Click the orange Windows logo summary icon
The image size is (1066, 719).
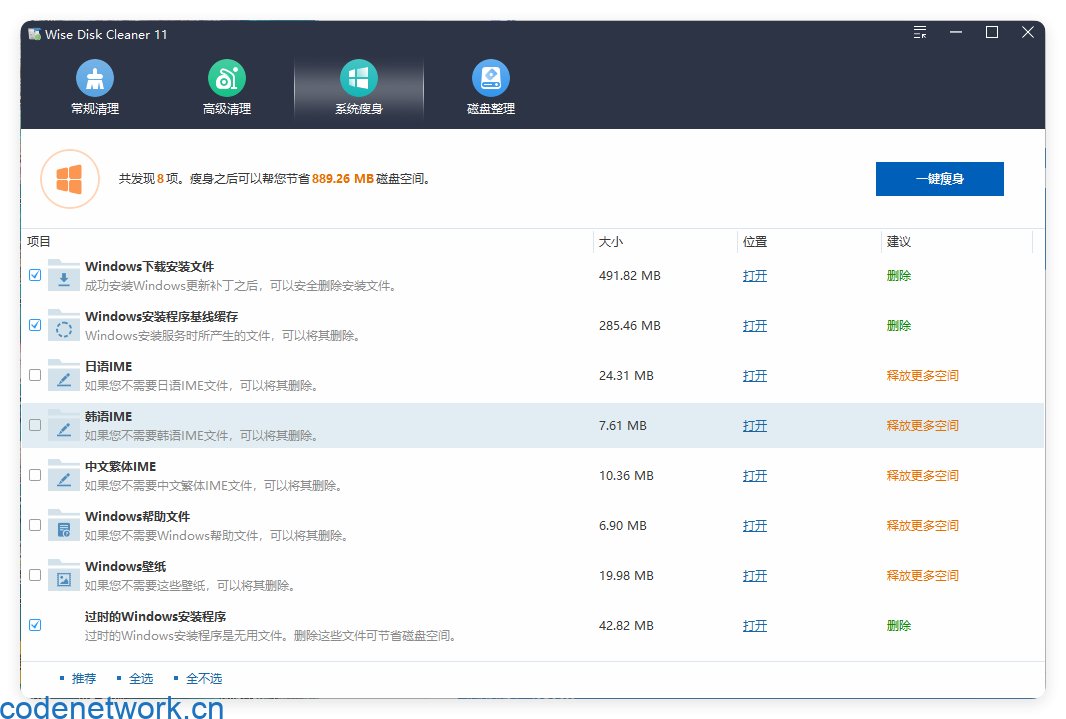[x=70, y=179]
